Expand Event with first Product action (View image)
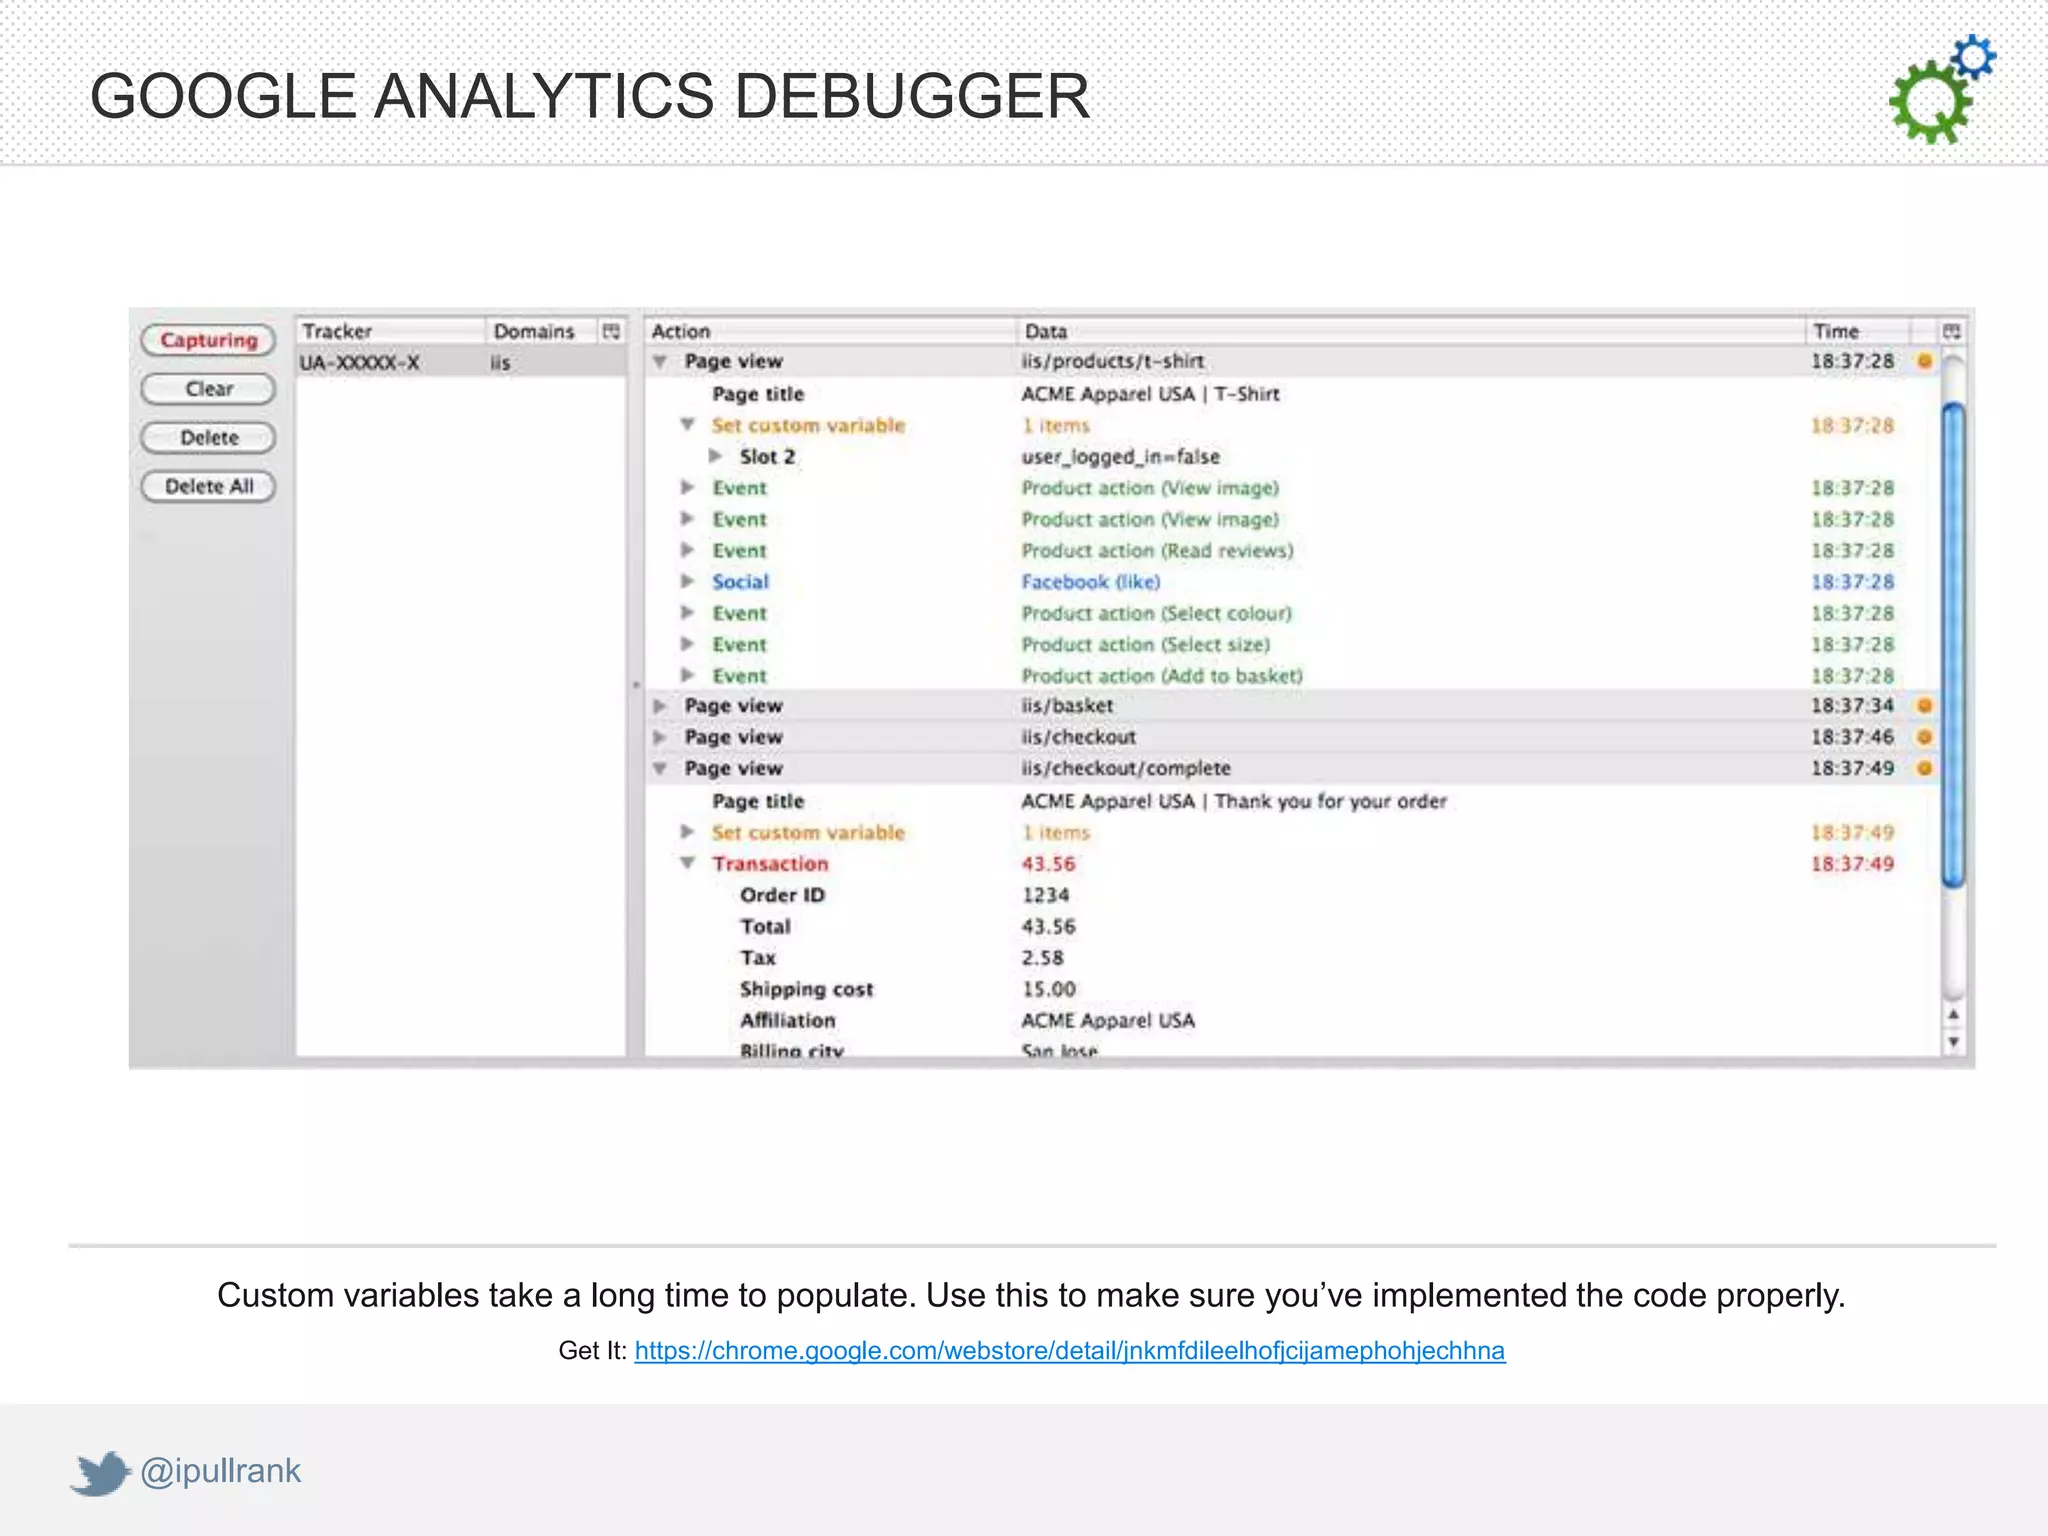This screenshot has width=2048, height=1536. [688, 488]
